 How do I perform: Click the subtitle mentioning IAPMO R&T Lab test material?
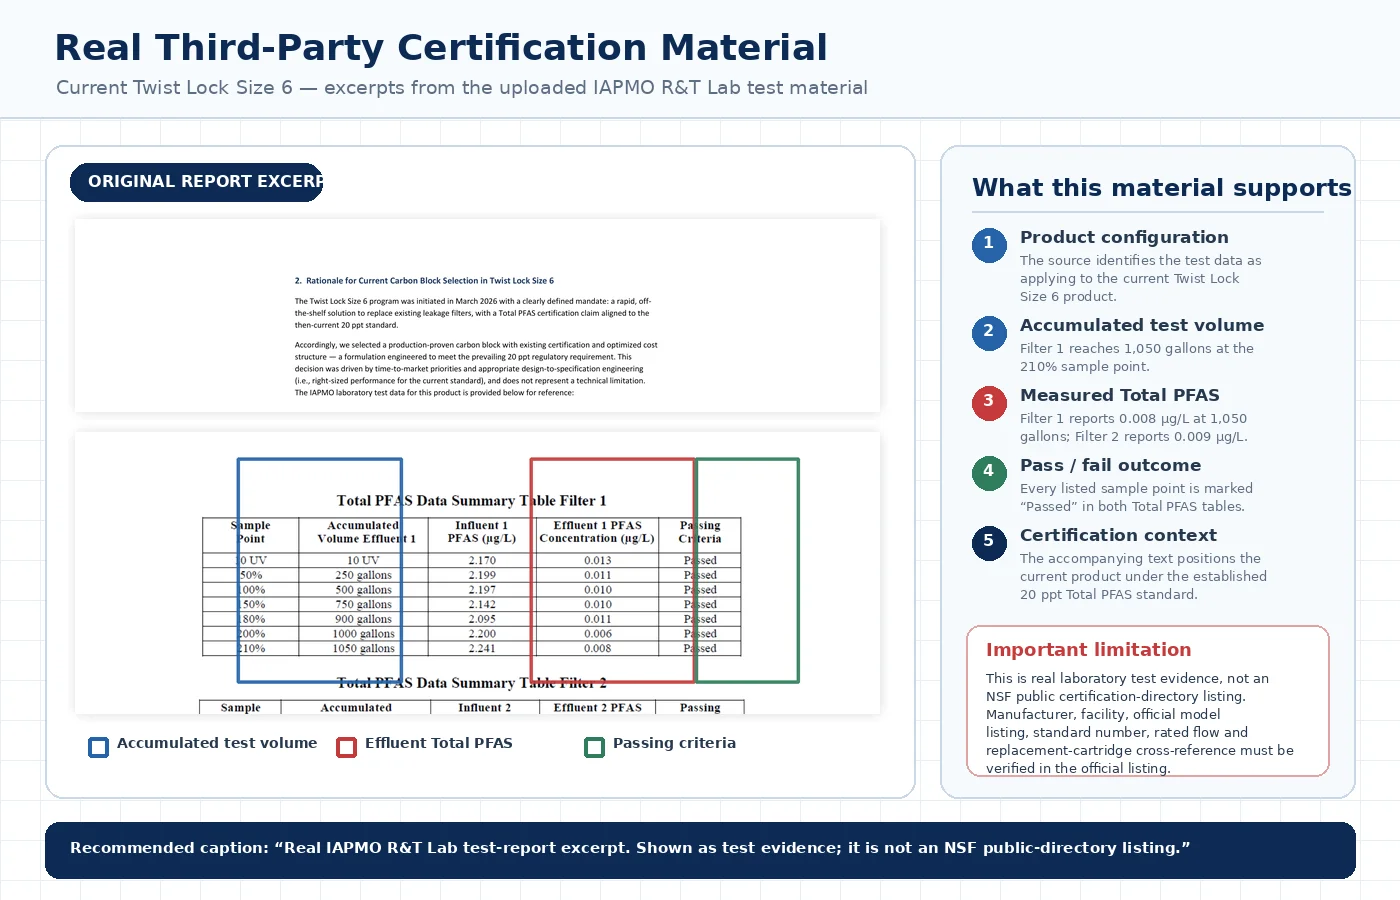462,88
